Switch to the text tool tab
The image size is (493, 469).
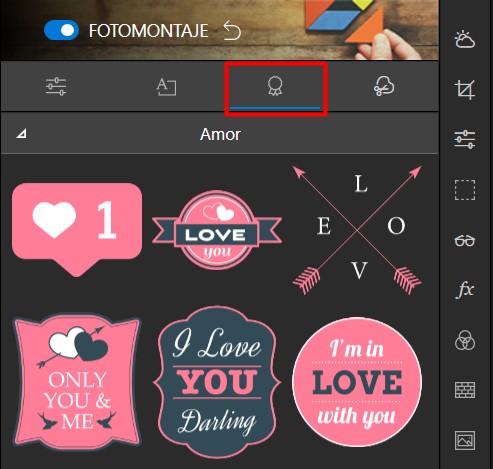pos(166,87)
